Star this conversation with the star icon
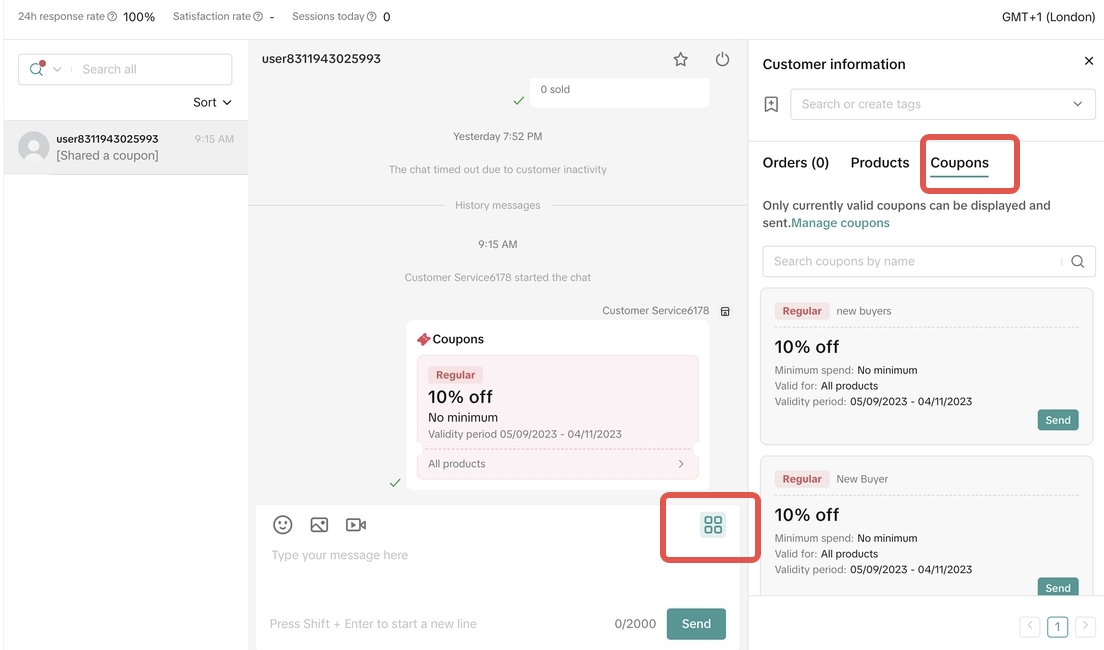Image resolution: width=1104 pixels, height=650 pixels. click(681, 60)
